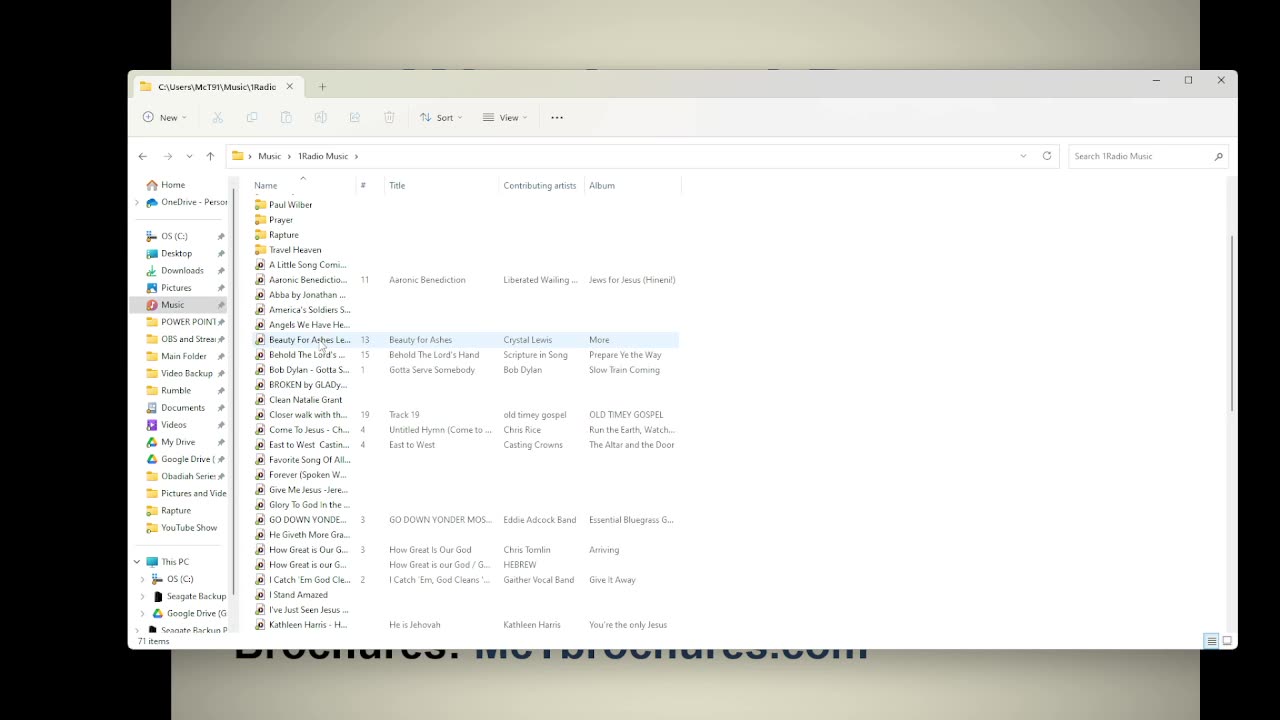Close the 1Radio Music tab
Screen dimensions: 1280x720
(290, 87)
